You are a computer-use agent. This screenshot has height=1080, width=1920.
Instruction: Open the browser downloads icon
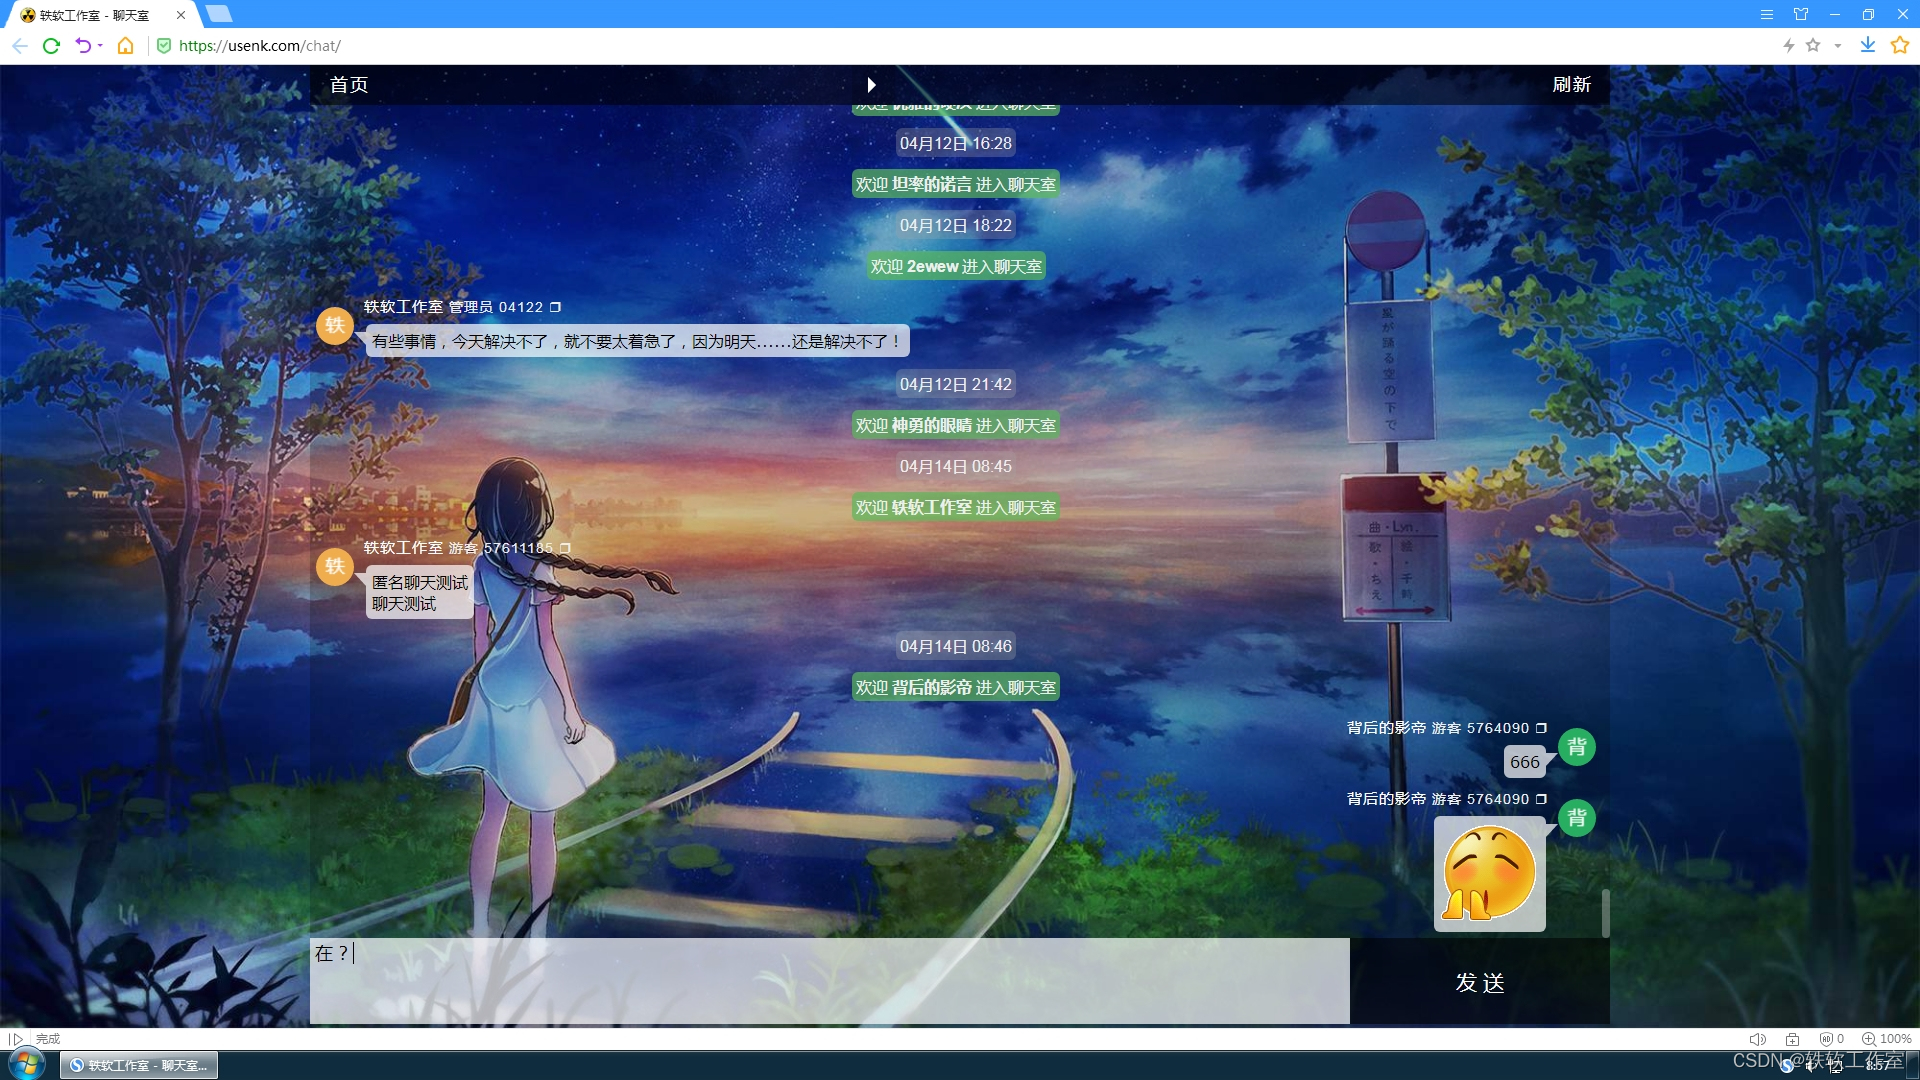(1867, 45)
